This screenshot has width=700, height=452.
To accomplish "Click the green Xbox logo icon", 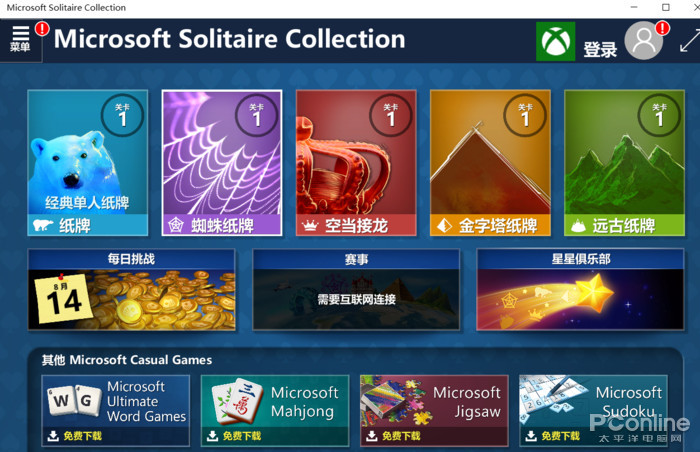I will [x=555, y=41].
